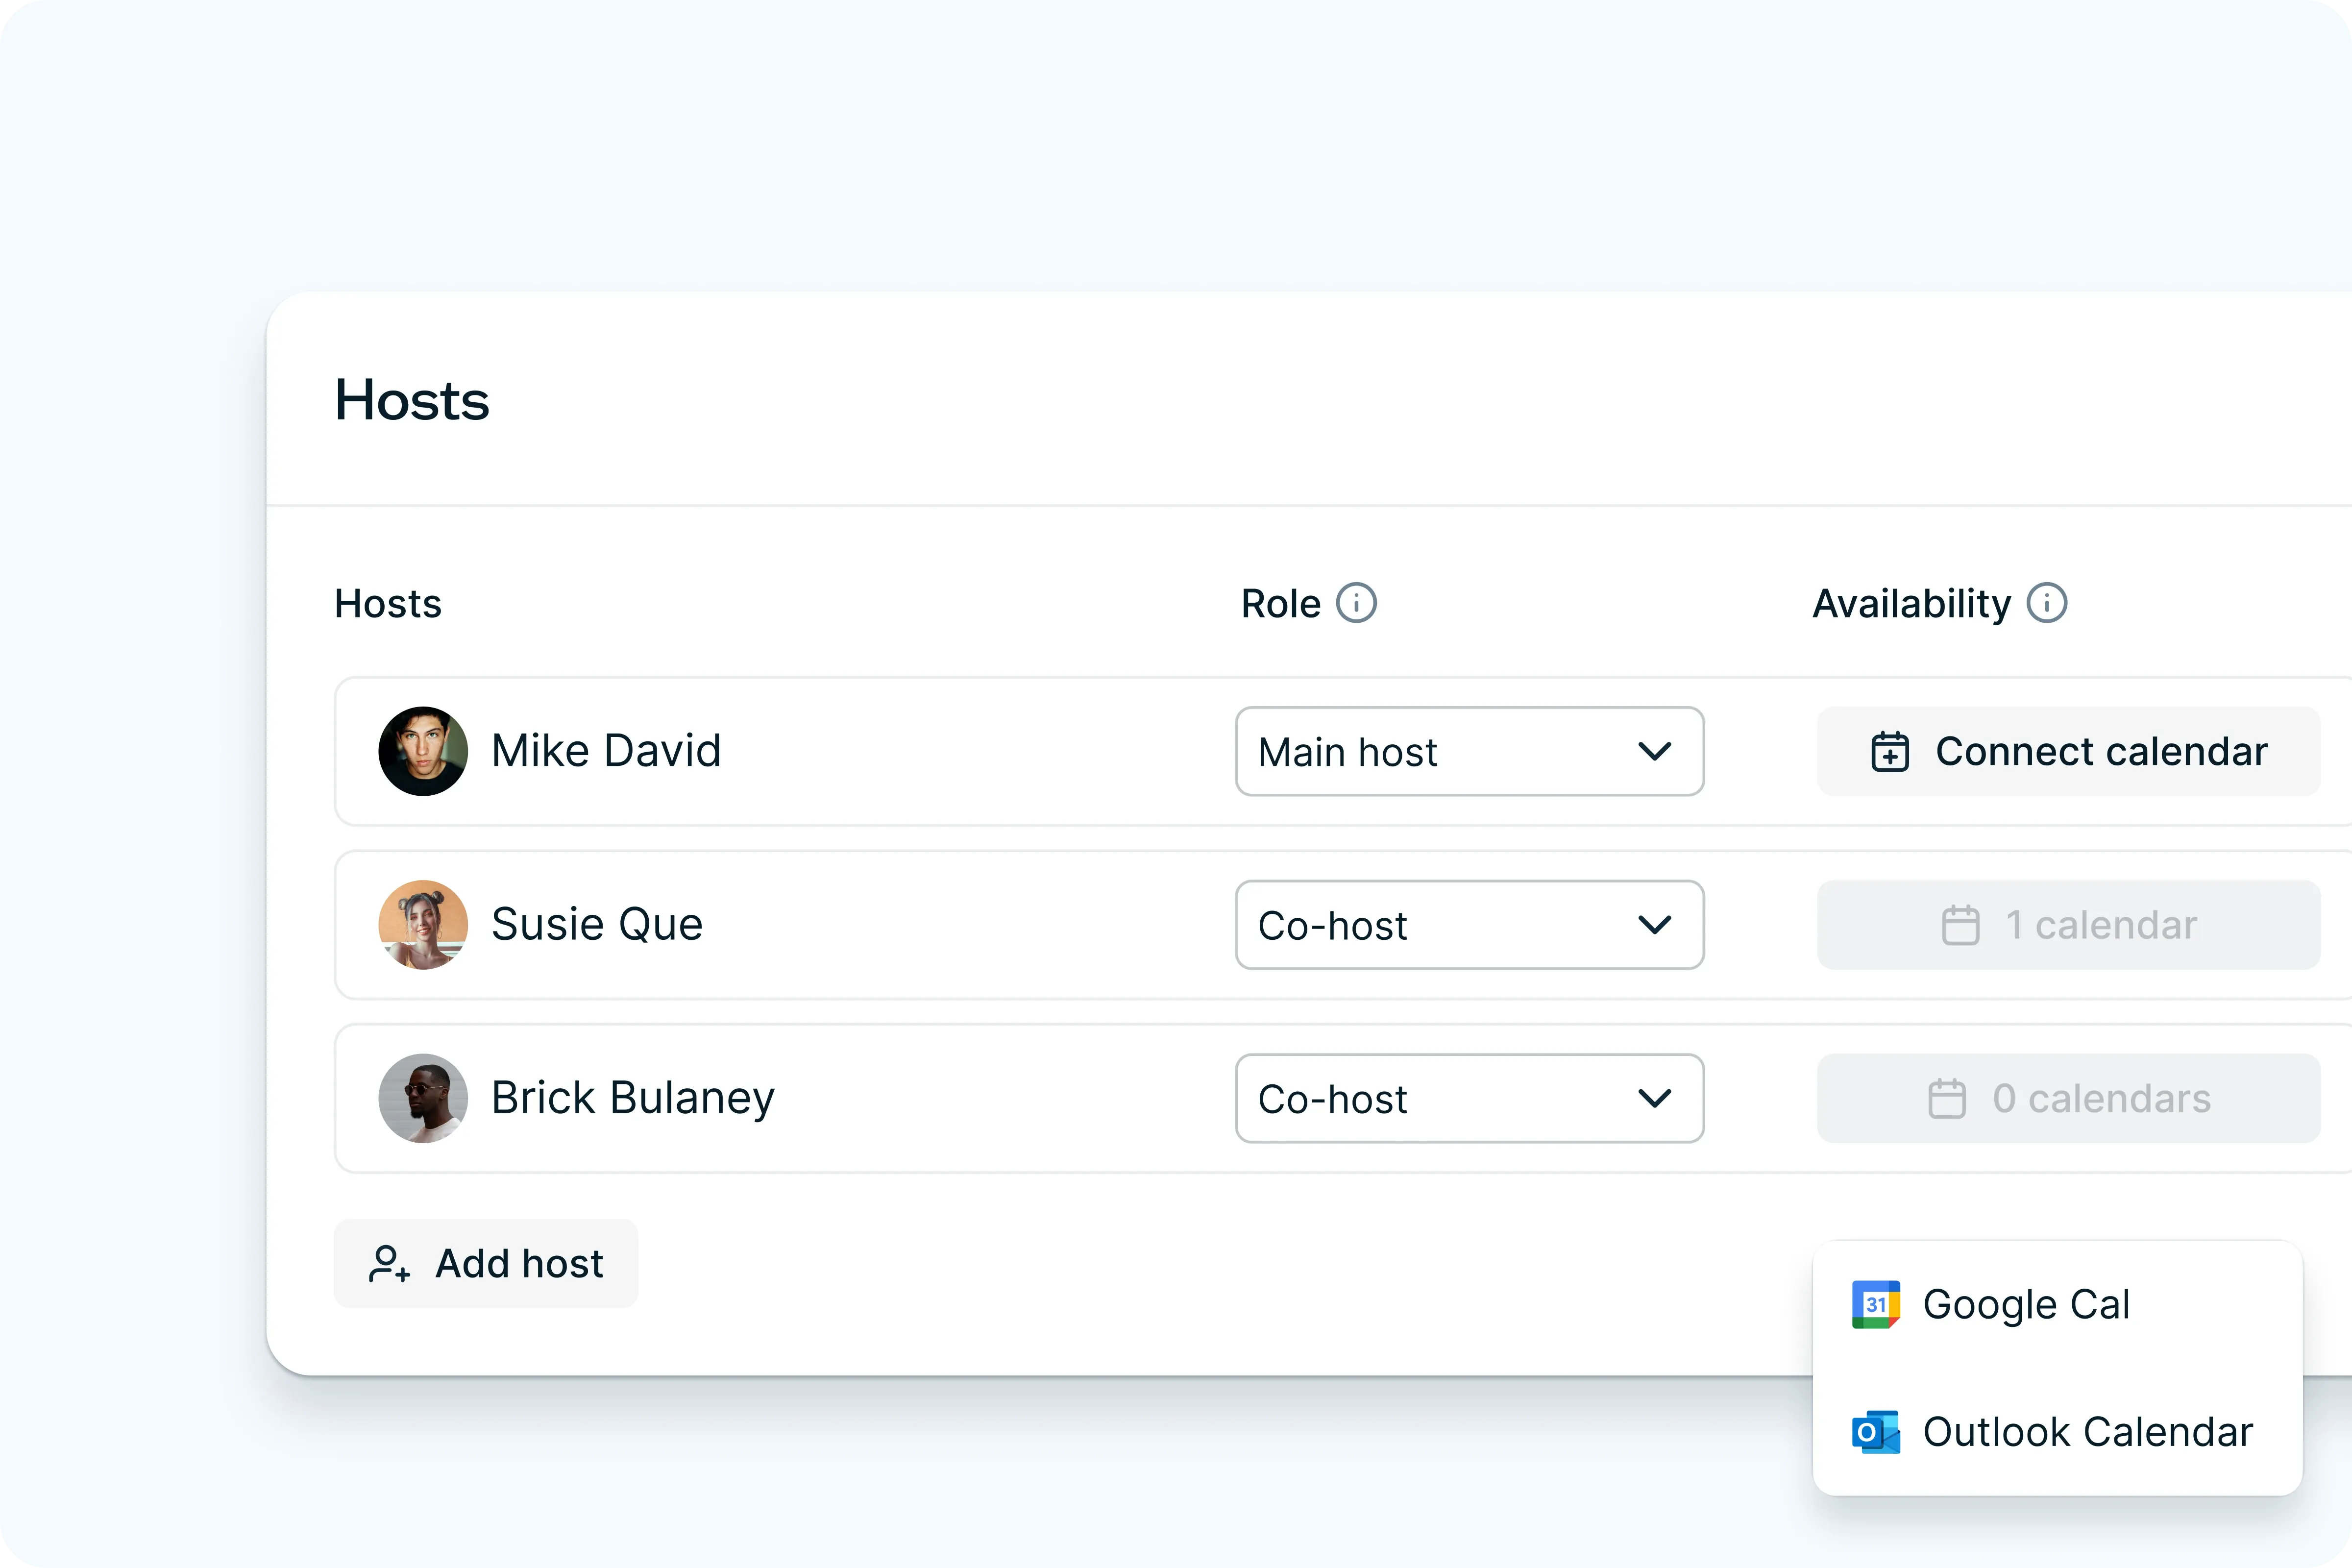2352x1568 pixels.
Task: Open Susie Que's Co-host role dropdown
Action: (x=1468, y=925)
